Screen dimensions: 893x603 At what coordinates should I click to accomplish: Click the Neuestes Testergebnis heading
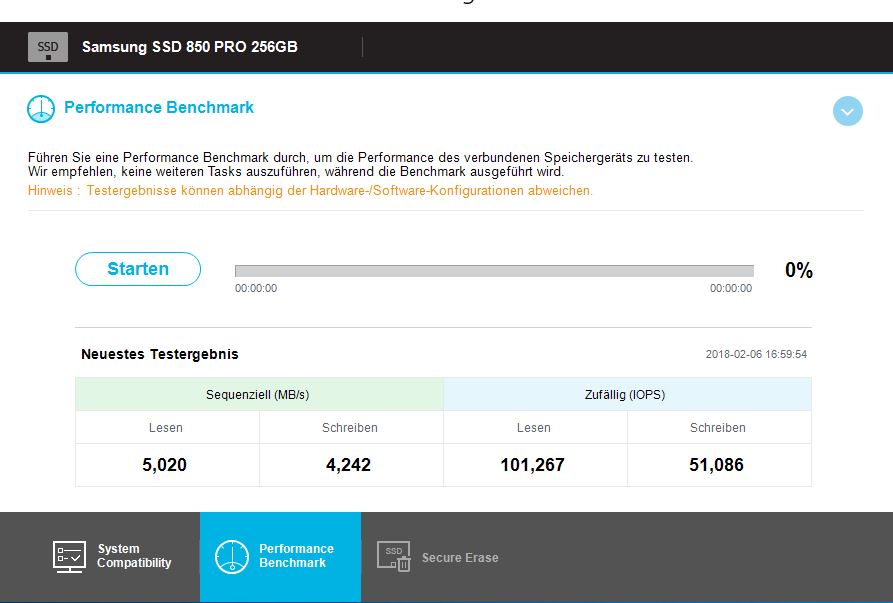point(160,354)
